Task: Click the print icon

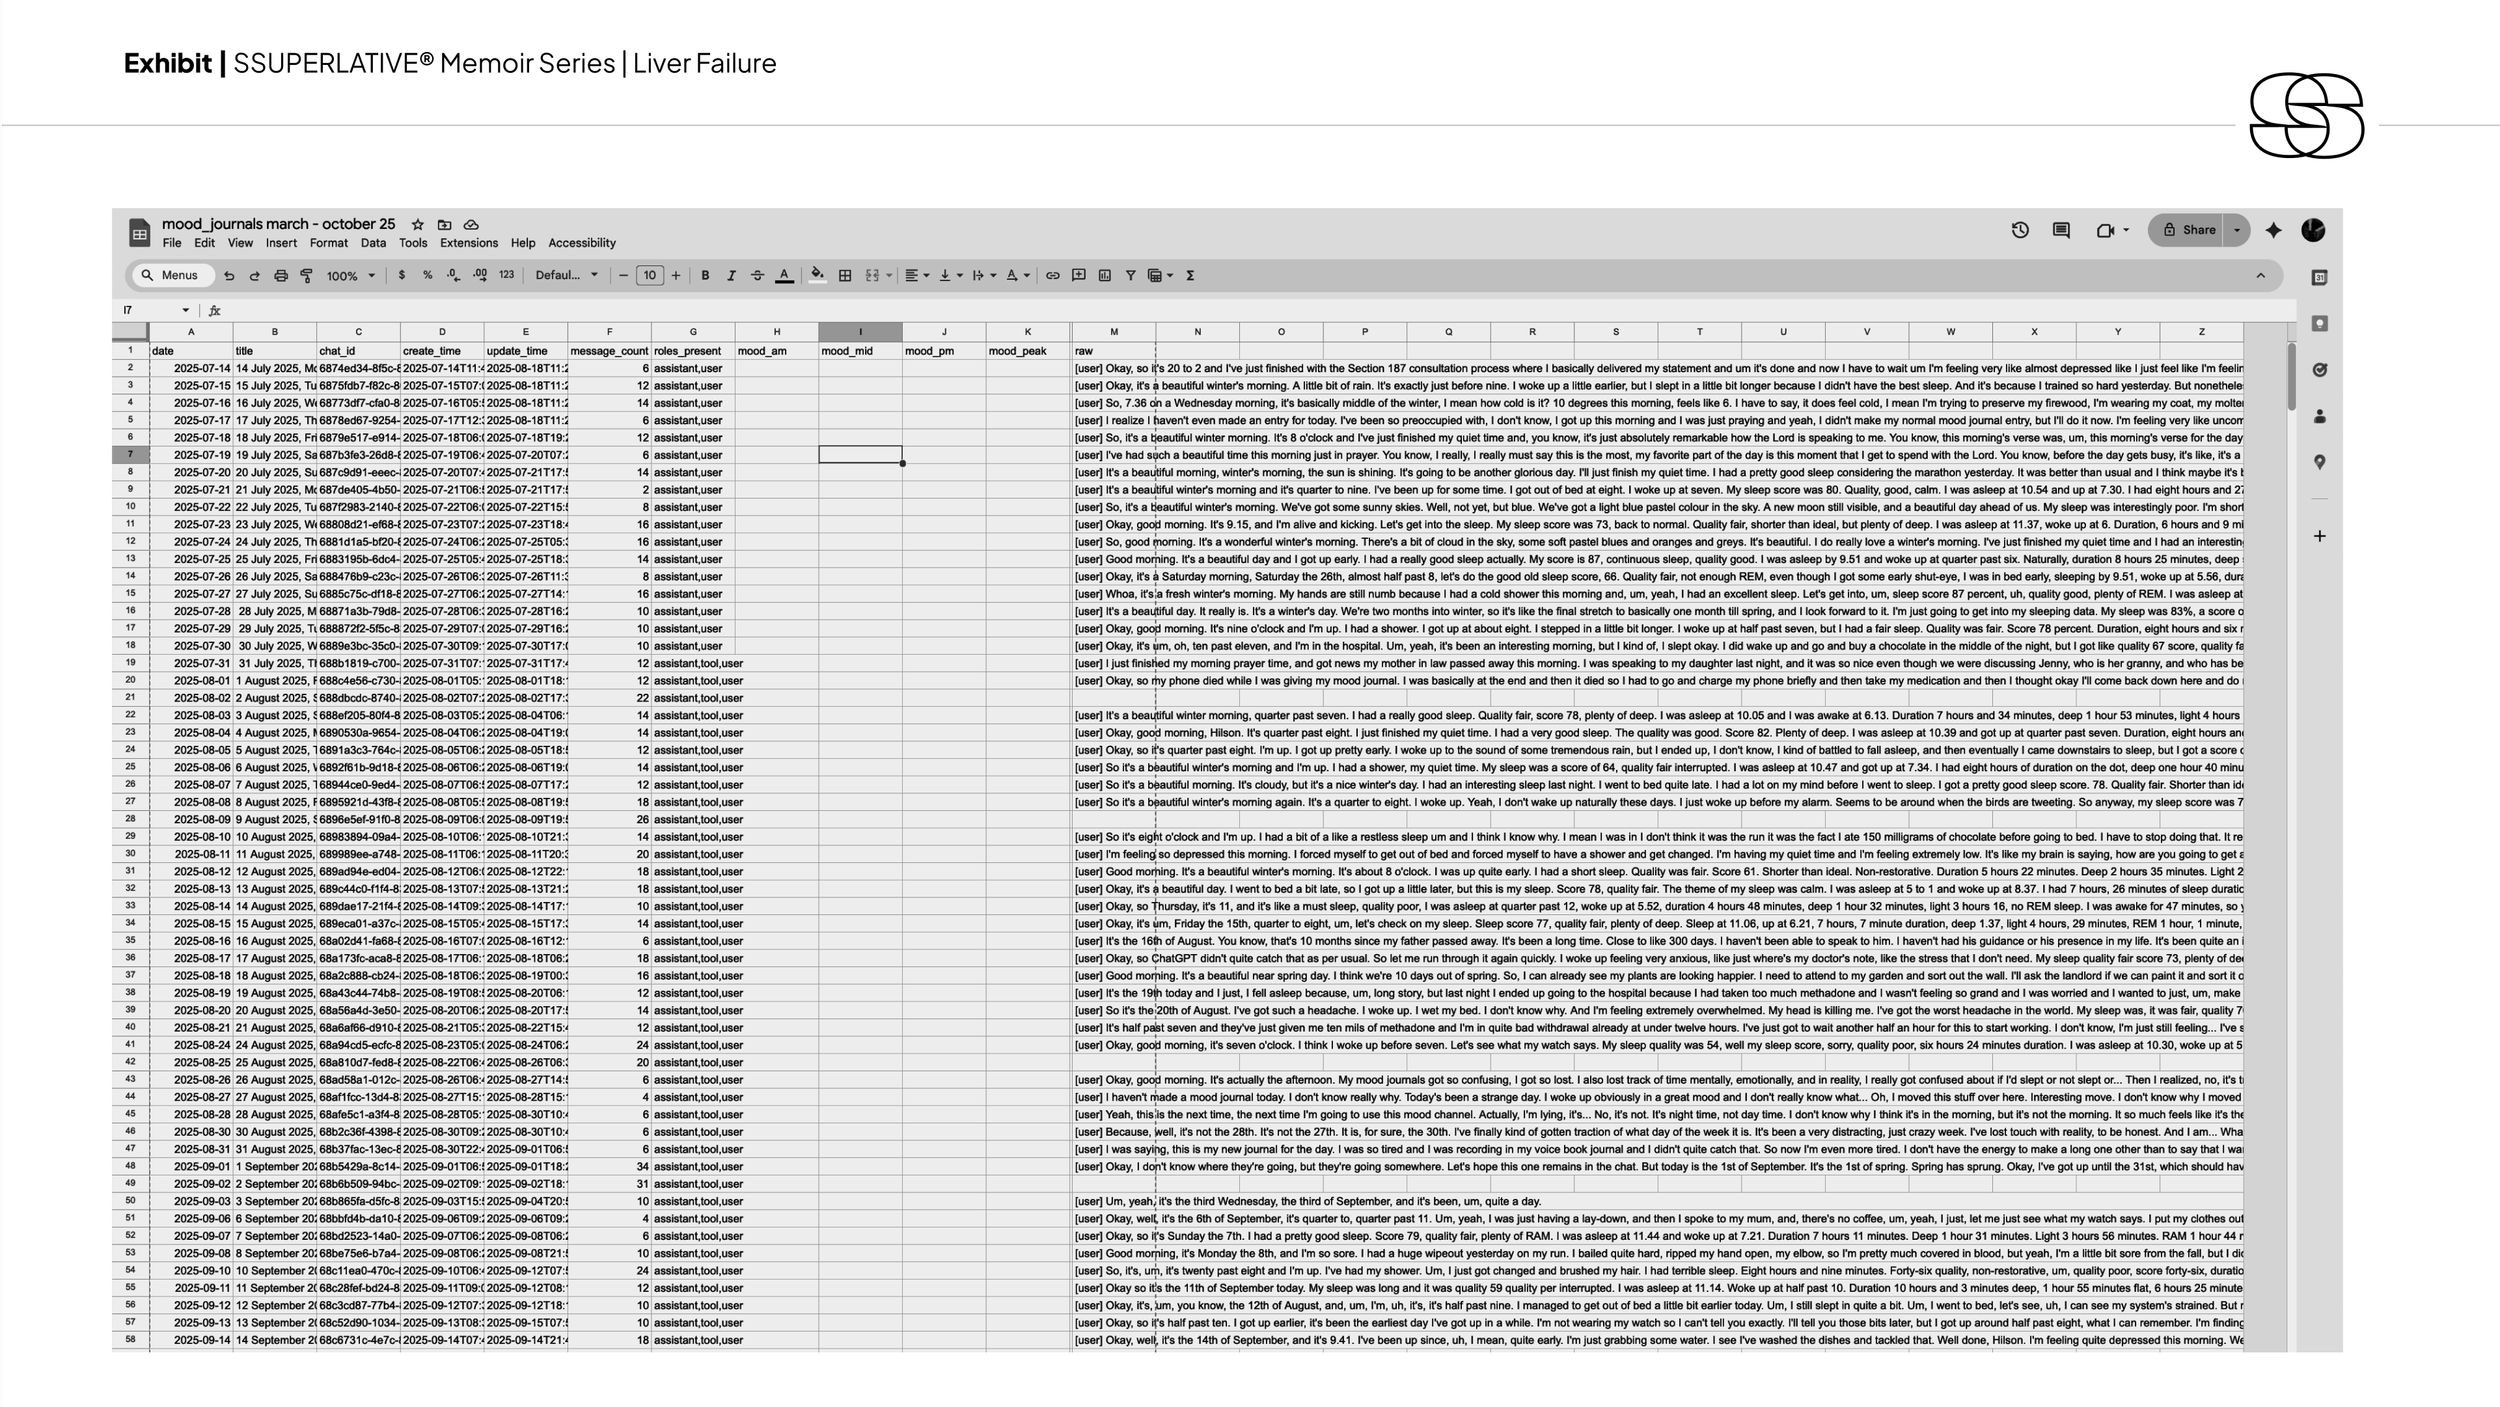Action: click(281, 276)
